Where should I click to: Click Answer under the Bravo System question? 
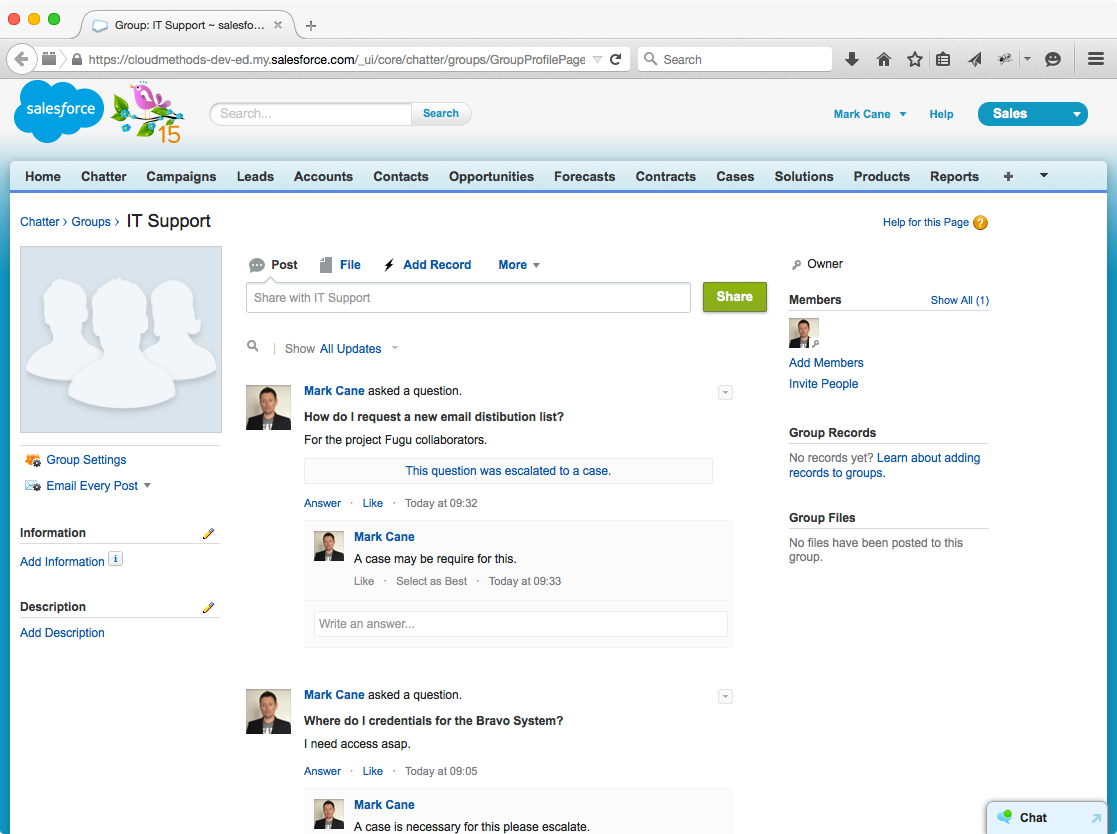tap(322, 771)
